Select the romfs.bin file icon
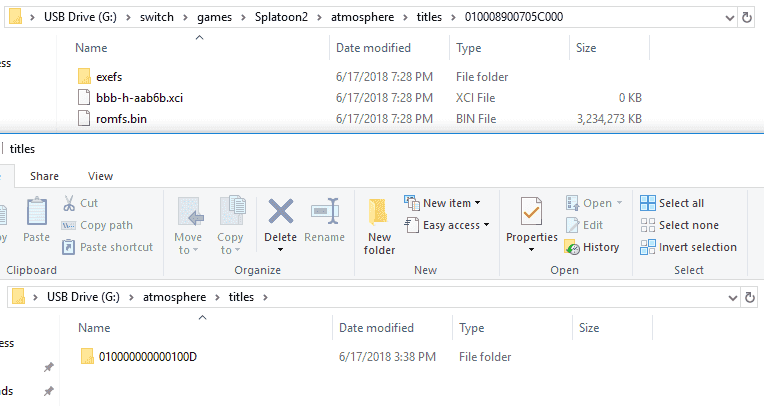 (x=84, y=118)
